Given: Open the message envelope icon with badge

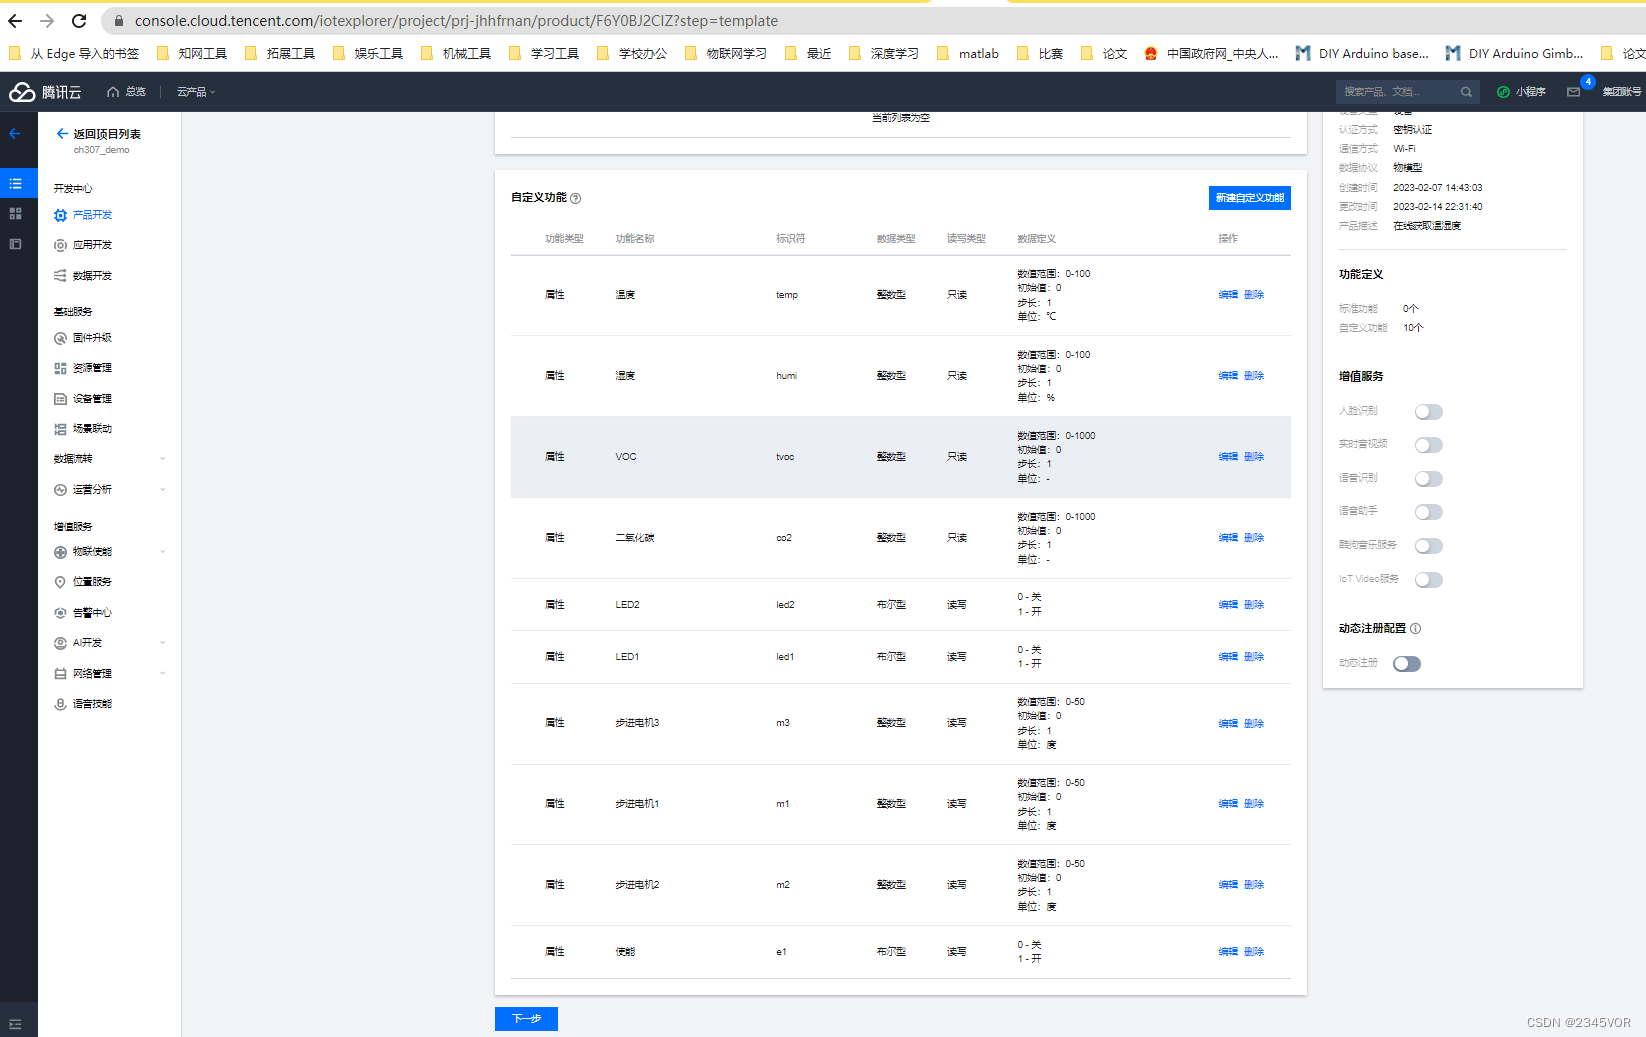Looking at the screenshot, I should (1573, 92).
